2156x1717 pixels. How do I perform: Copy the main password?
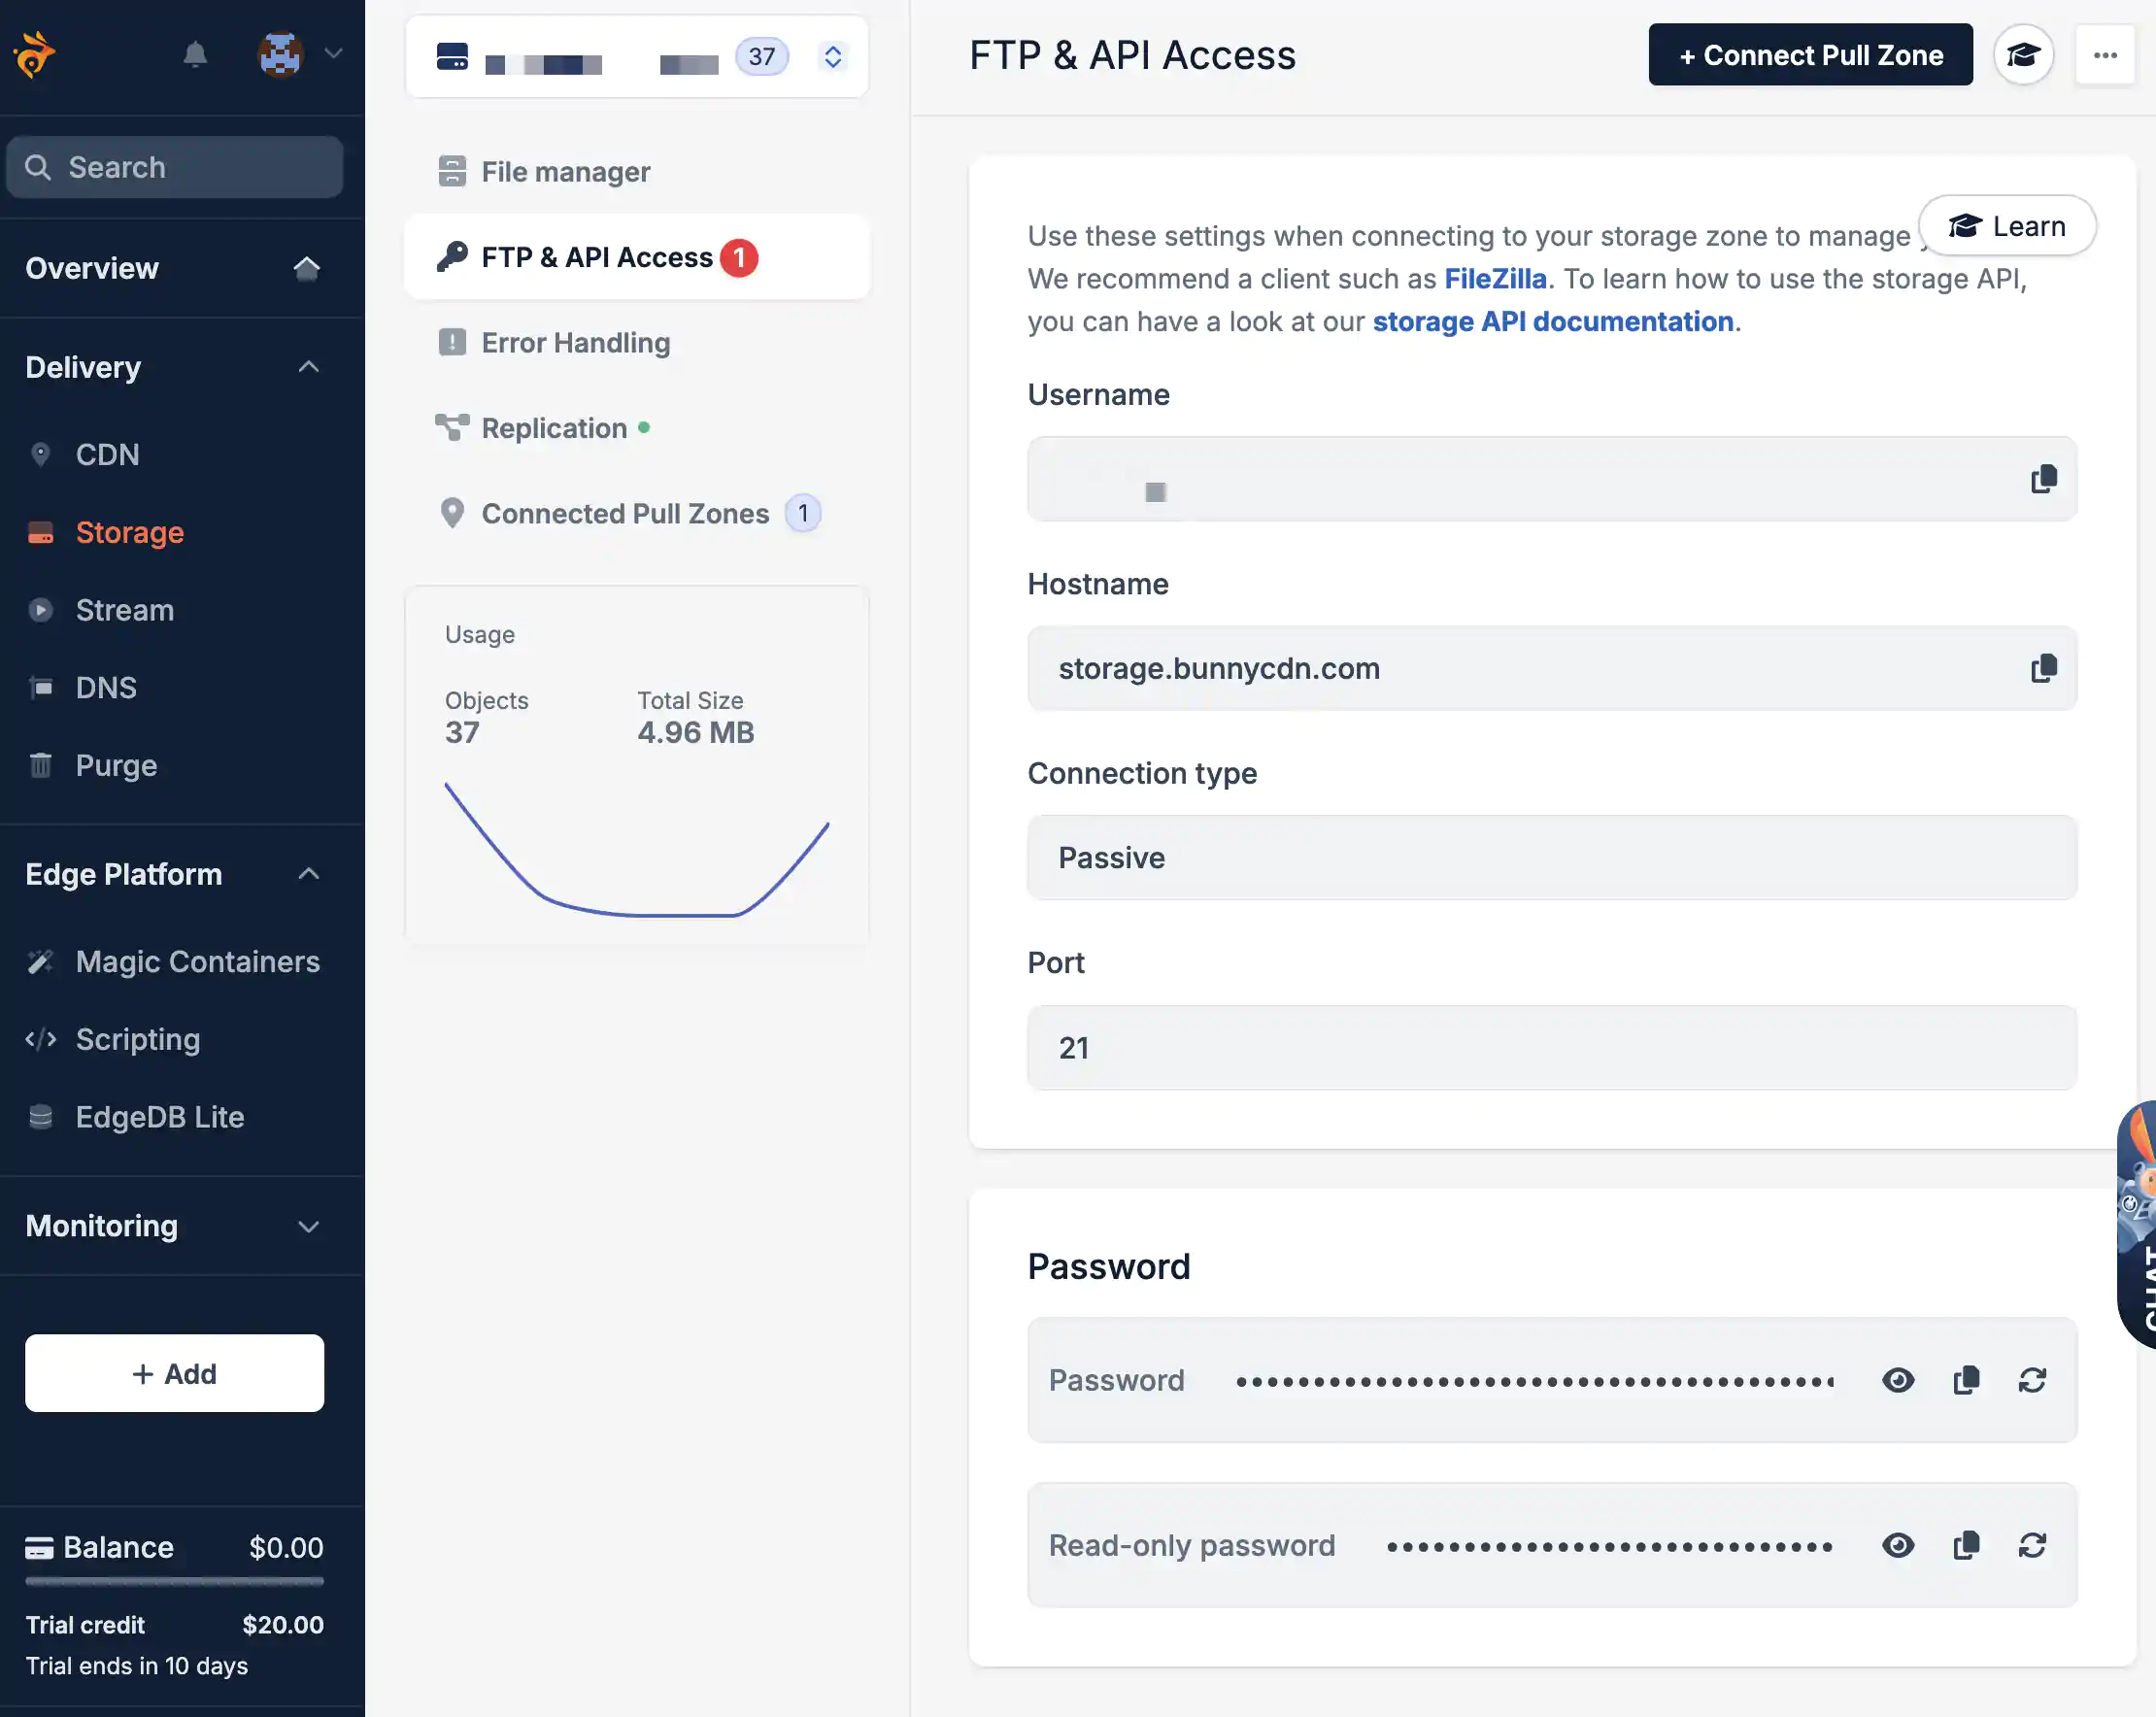[1966, 1380]
